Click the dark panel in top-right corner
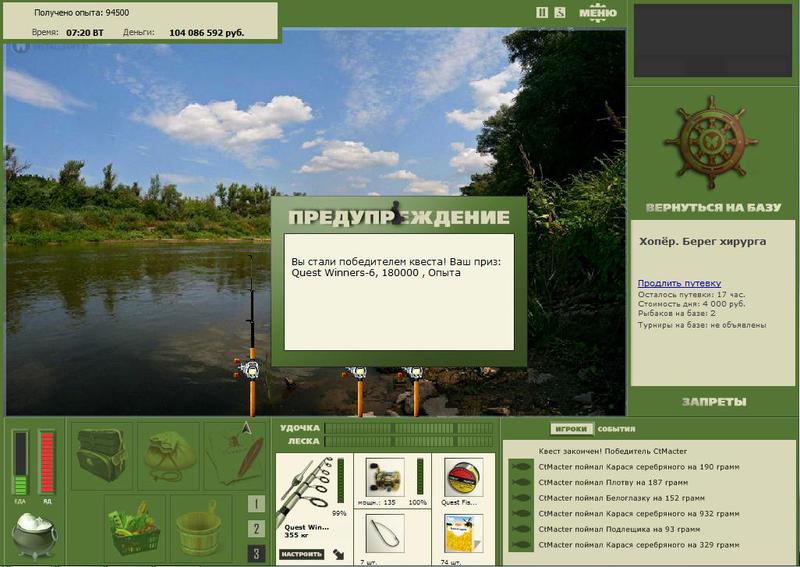Image resolution: width=800 pixels, height=567 pixels. pos(713,40)
